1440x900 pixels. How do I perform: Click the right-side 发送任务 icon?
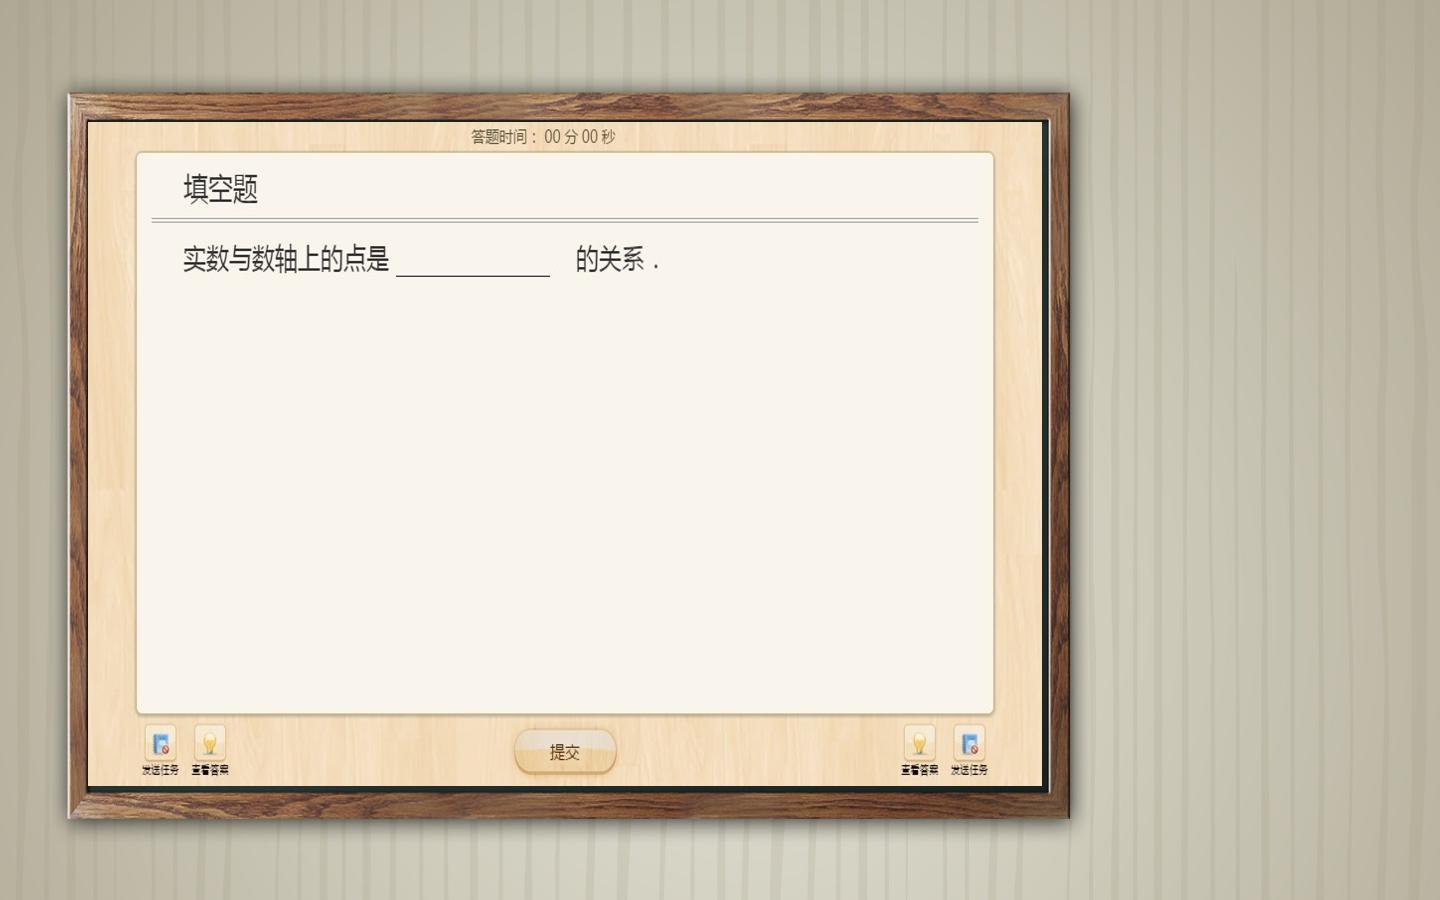pyautogui.click(x=969, y=743)
